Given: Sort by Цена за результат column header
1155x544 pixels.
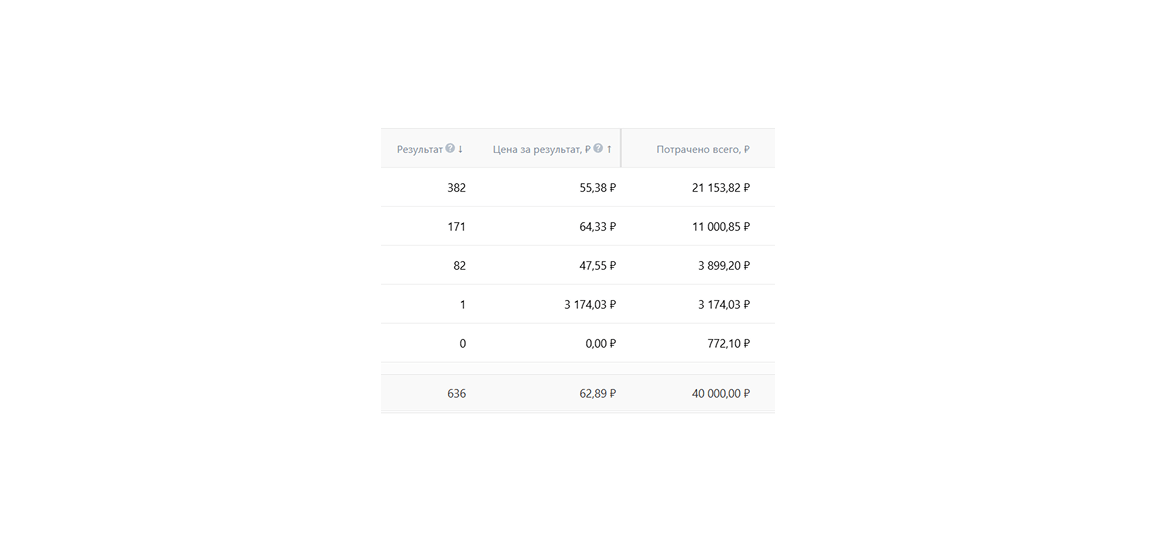Looking at the screenshot, I should pyautogui.click(x=541, y=149).
